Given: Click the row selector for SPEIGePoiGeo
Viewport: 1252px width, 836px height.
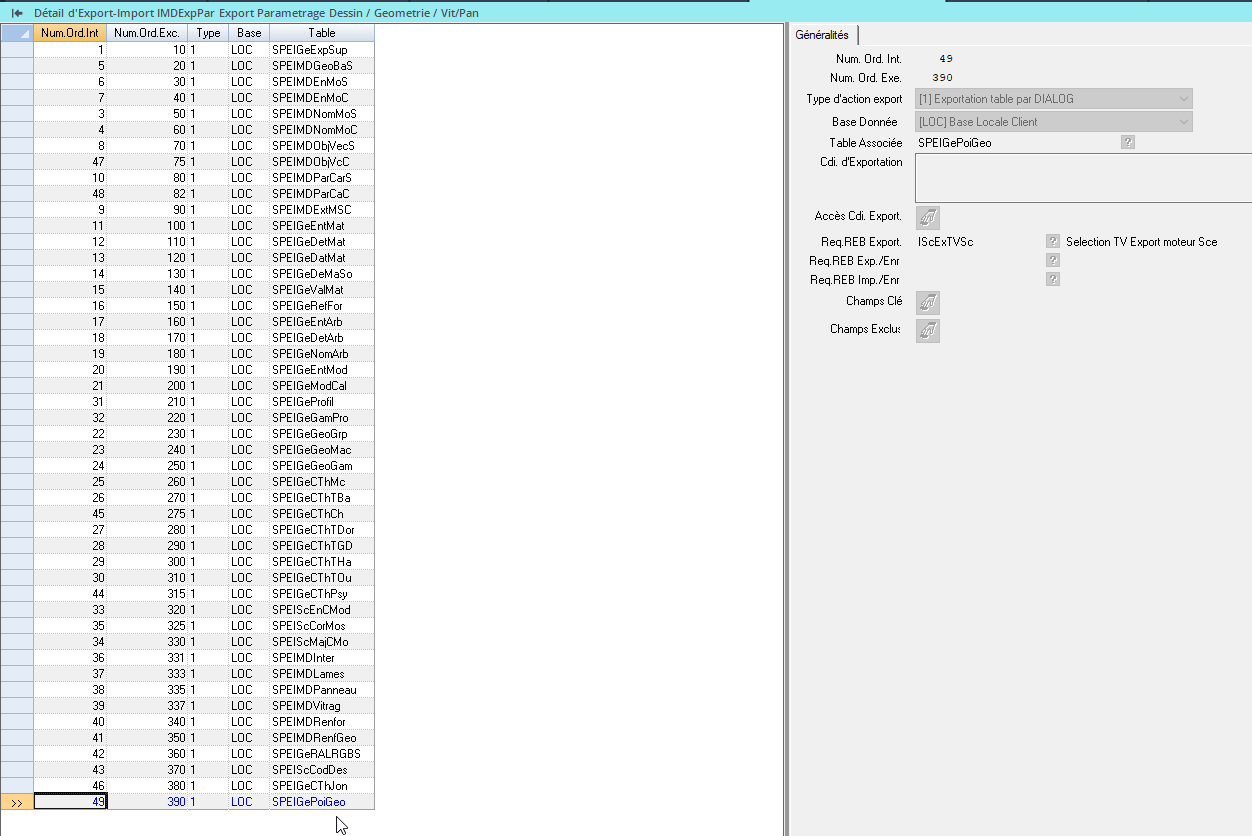Looking at the screenshot, I should (17, 802).
